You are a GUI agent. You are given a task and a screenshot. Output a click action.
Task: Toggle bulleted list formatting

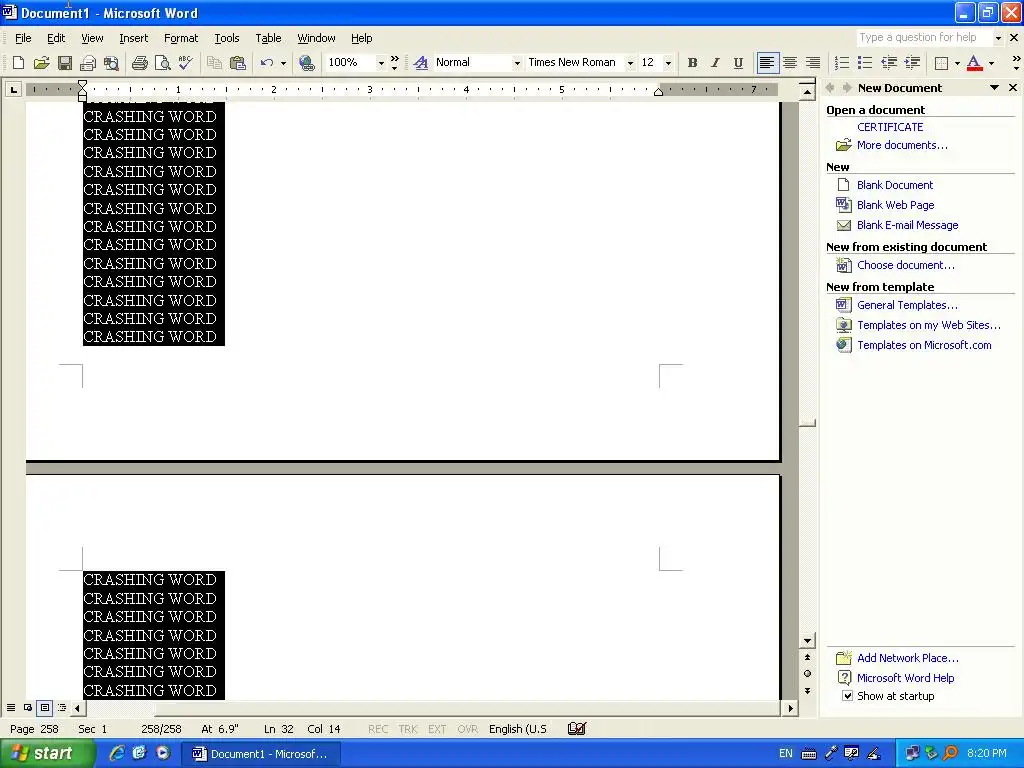click(x=865, y=63)
